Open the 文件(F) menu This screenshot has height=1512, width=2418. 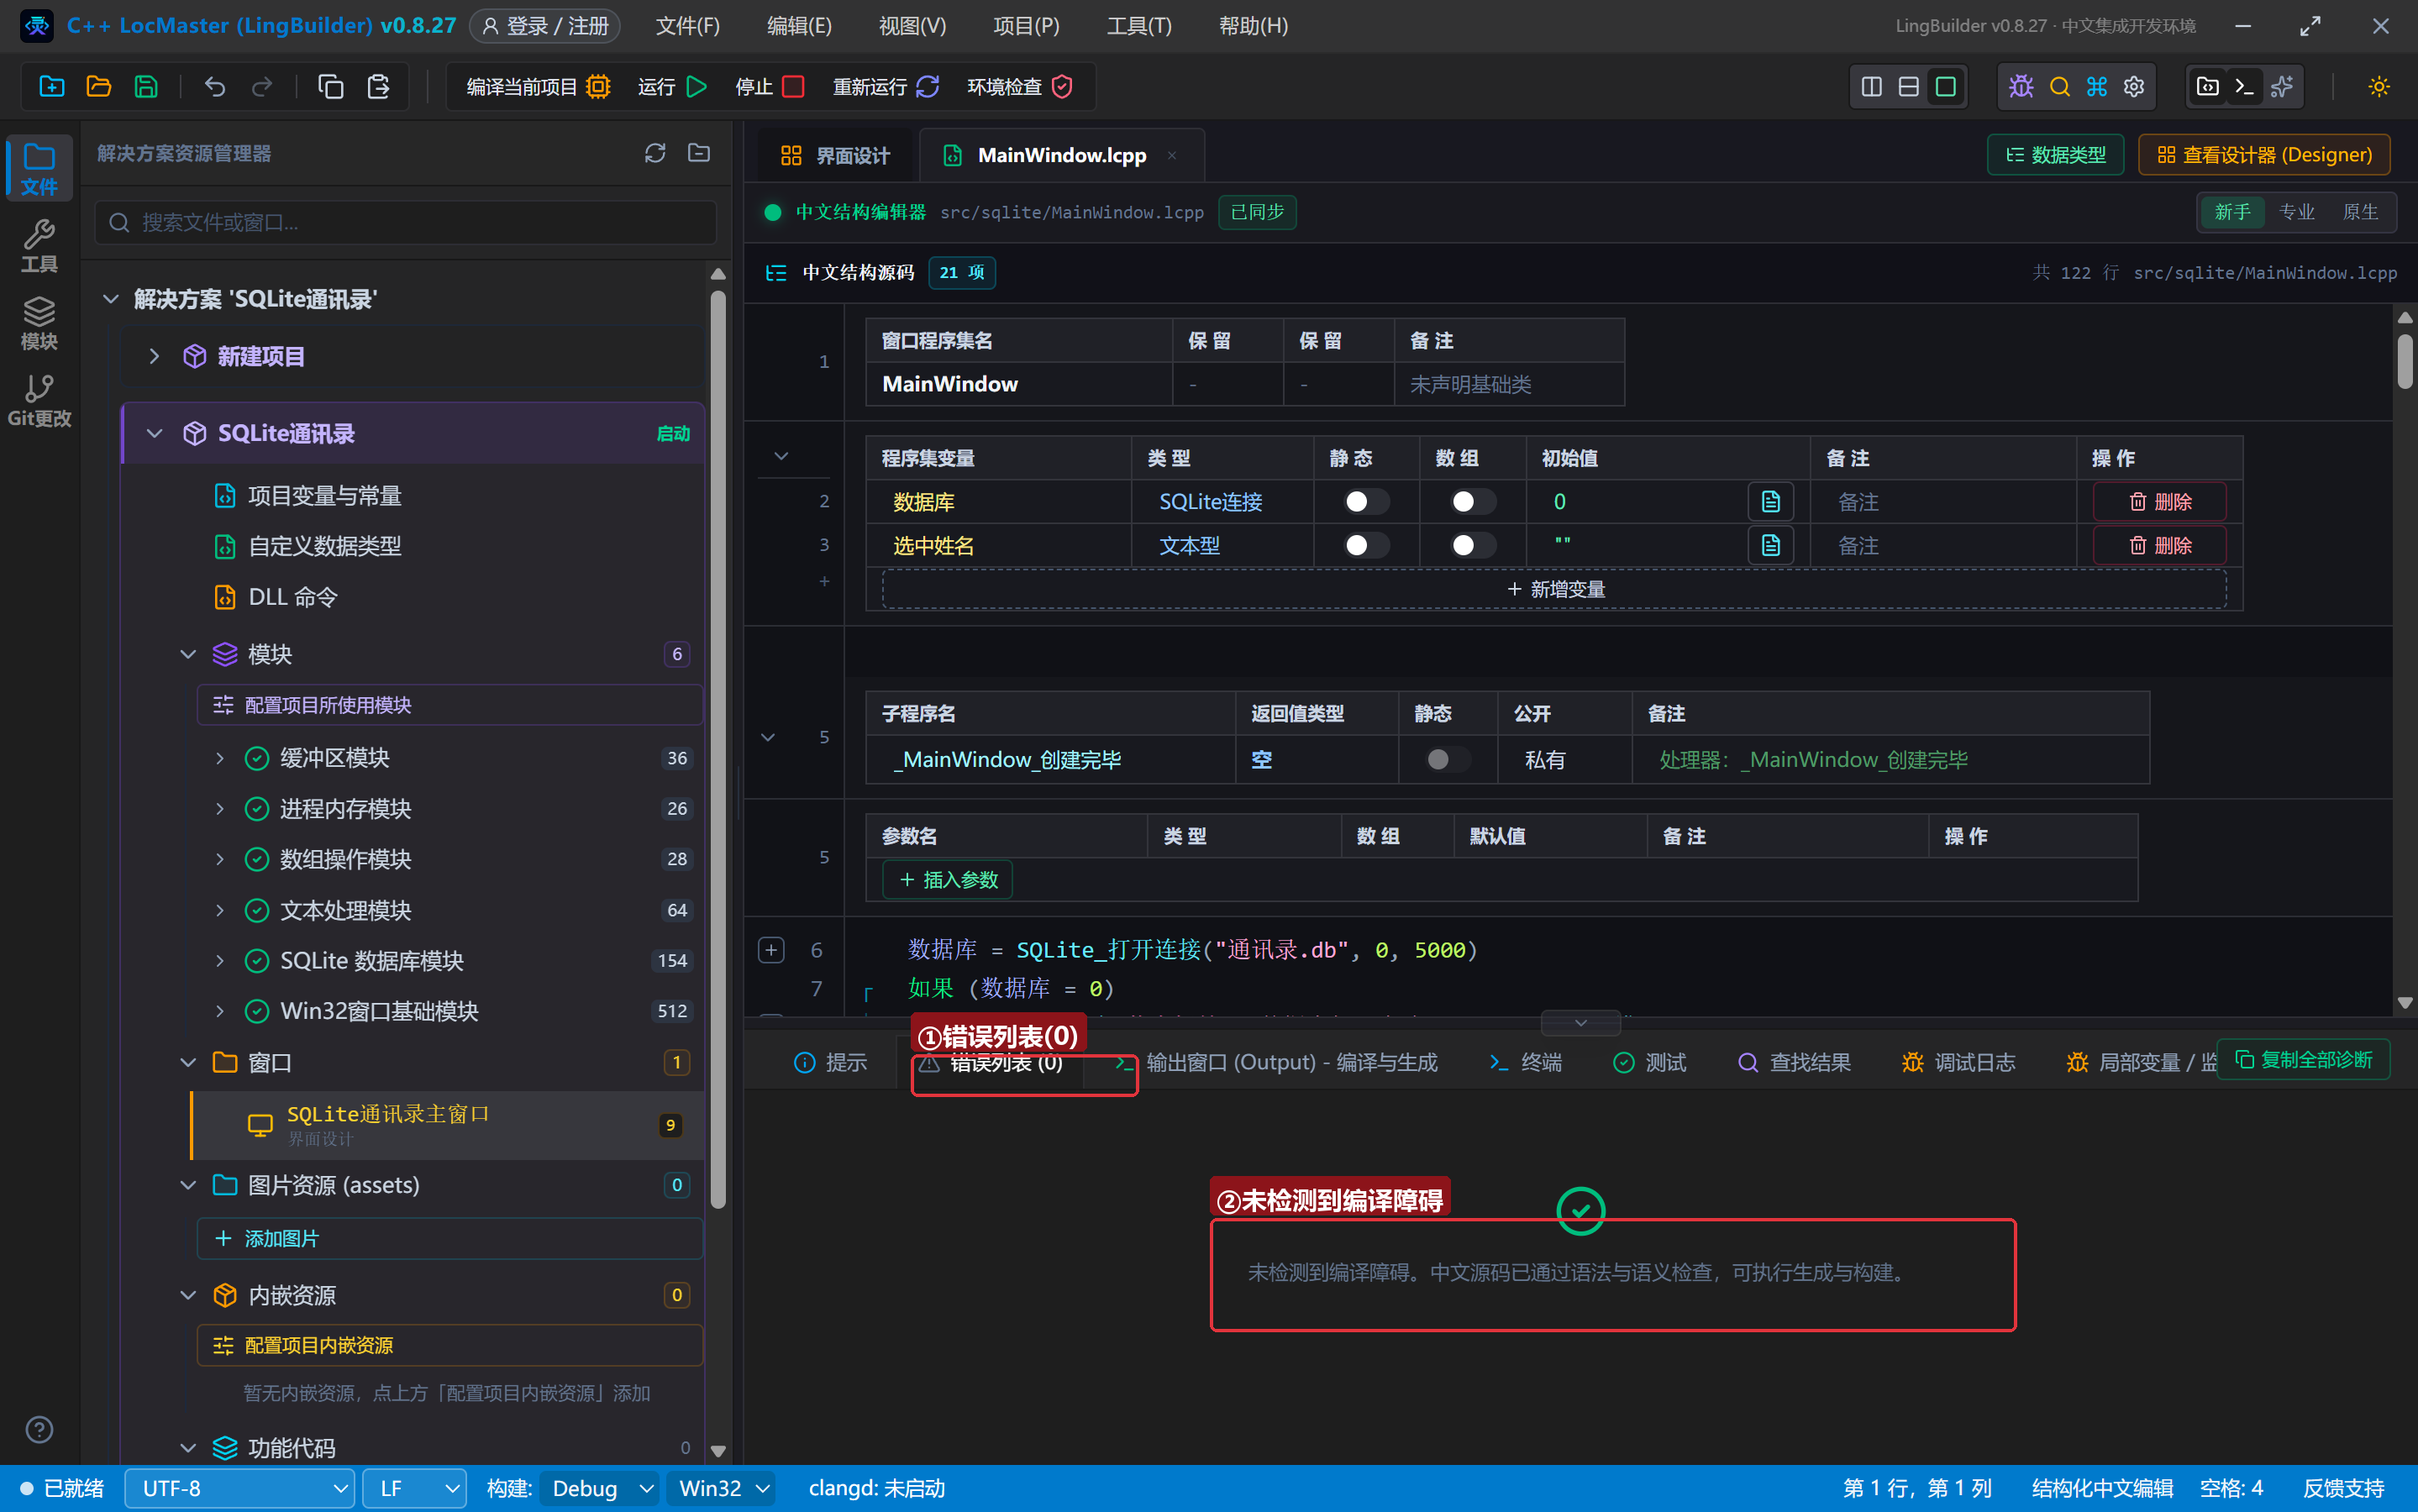[687, 26]
